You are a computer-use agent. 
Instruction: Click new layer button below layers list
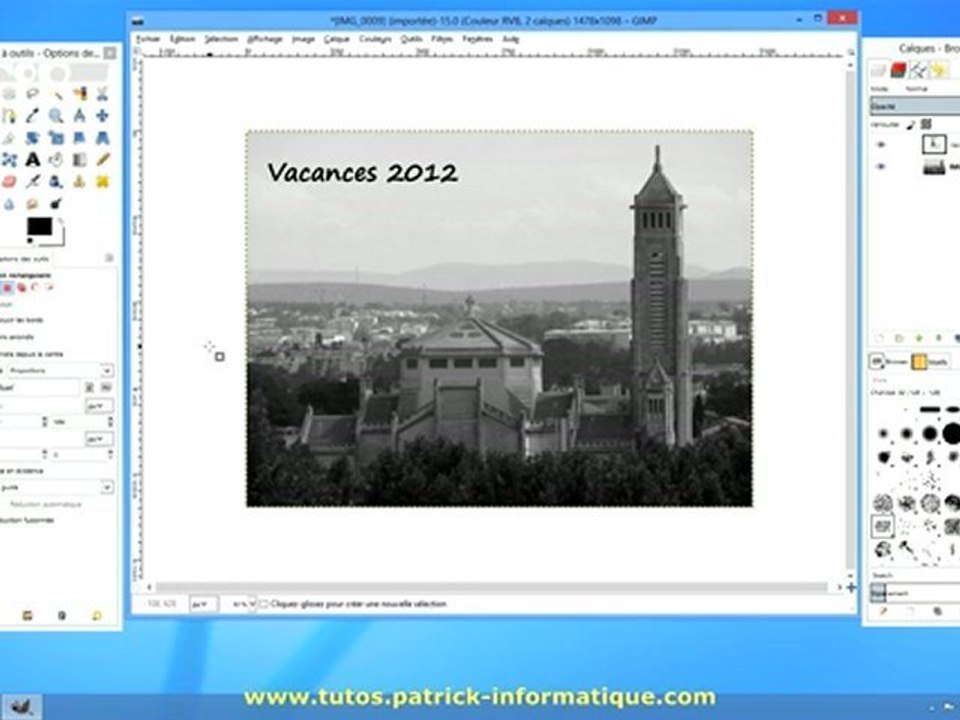[879, 338]
